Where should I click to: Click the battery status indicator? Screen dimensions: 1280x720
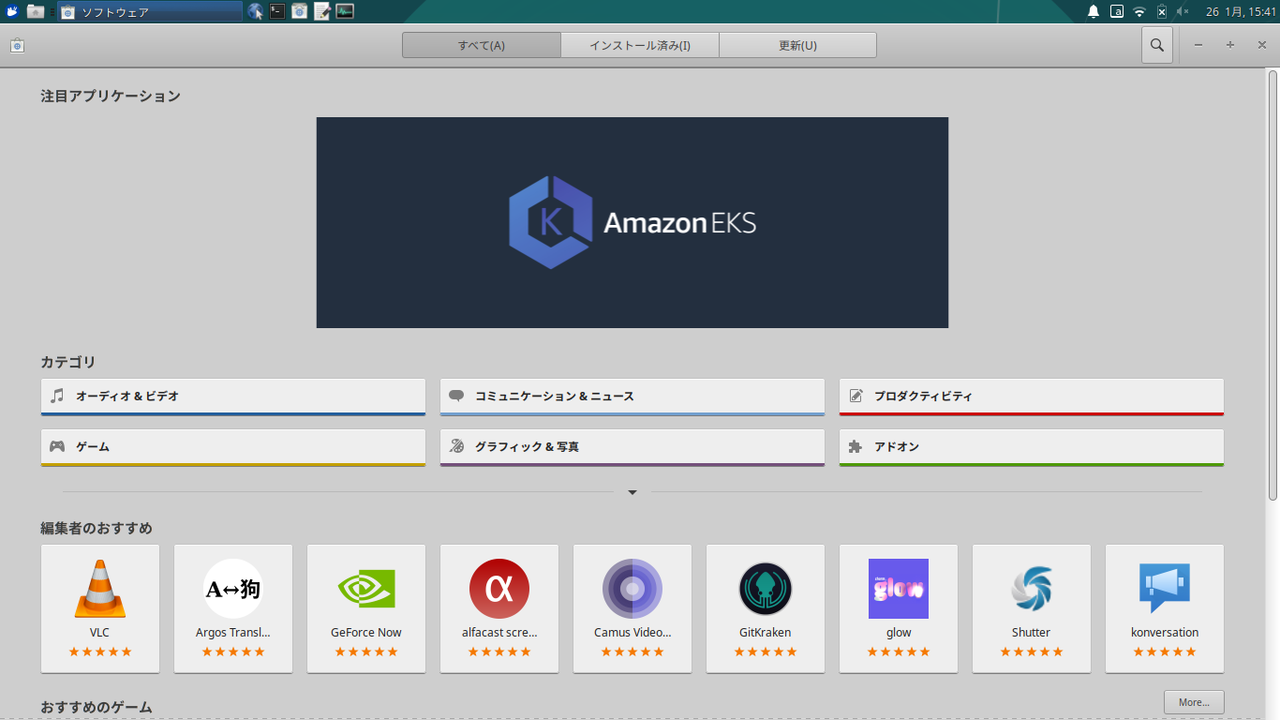[x=1162, y=12]
